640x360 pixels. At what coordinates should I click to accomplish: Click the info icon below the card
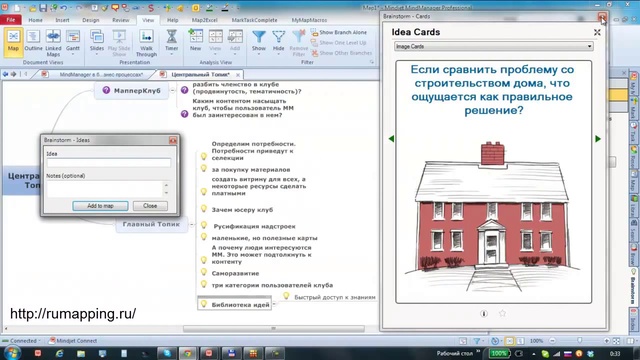[484, 313]
